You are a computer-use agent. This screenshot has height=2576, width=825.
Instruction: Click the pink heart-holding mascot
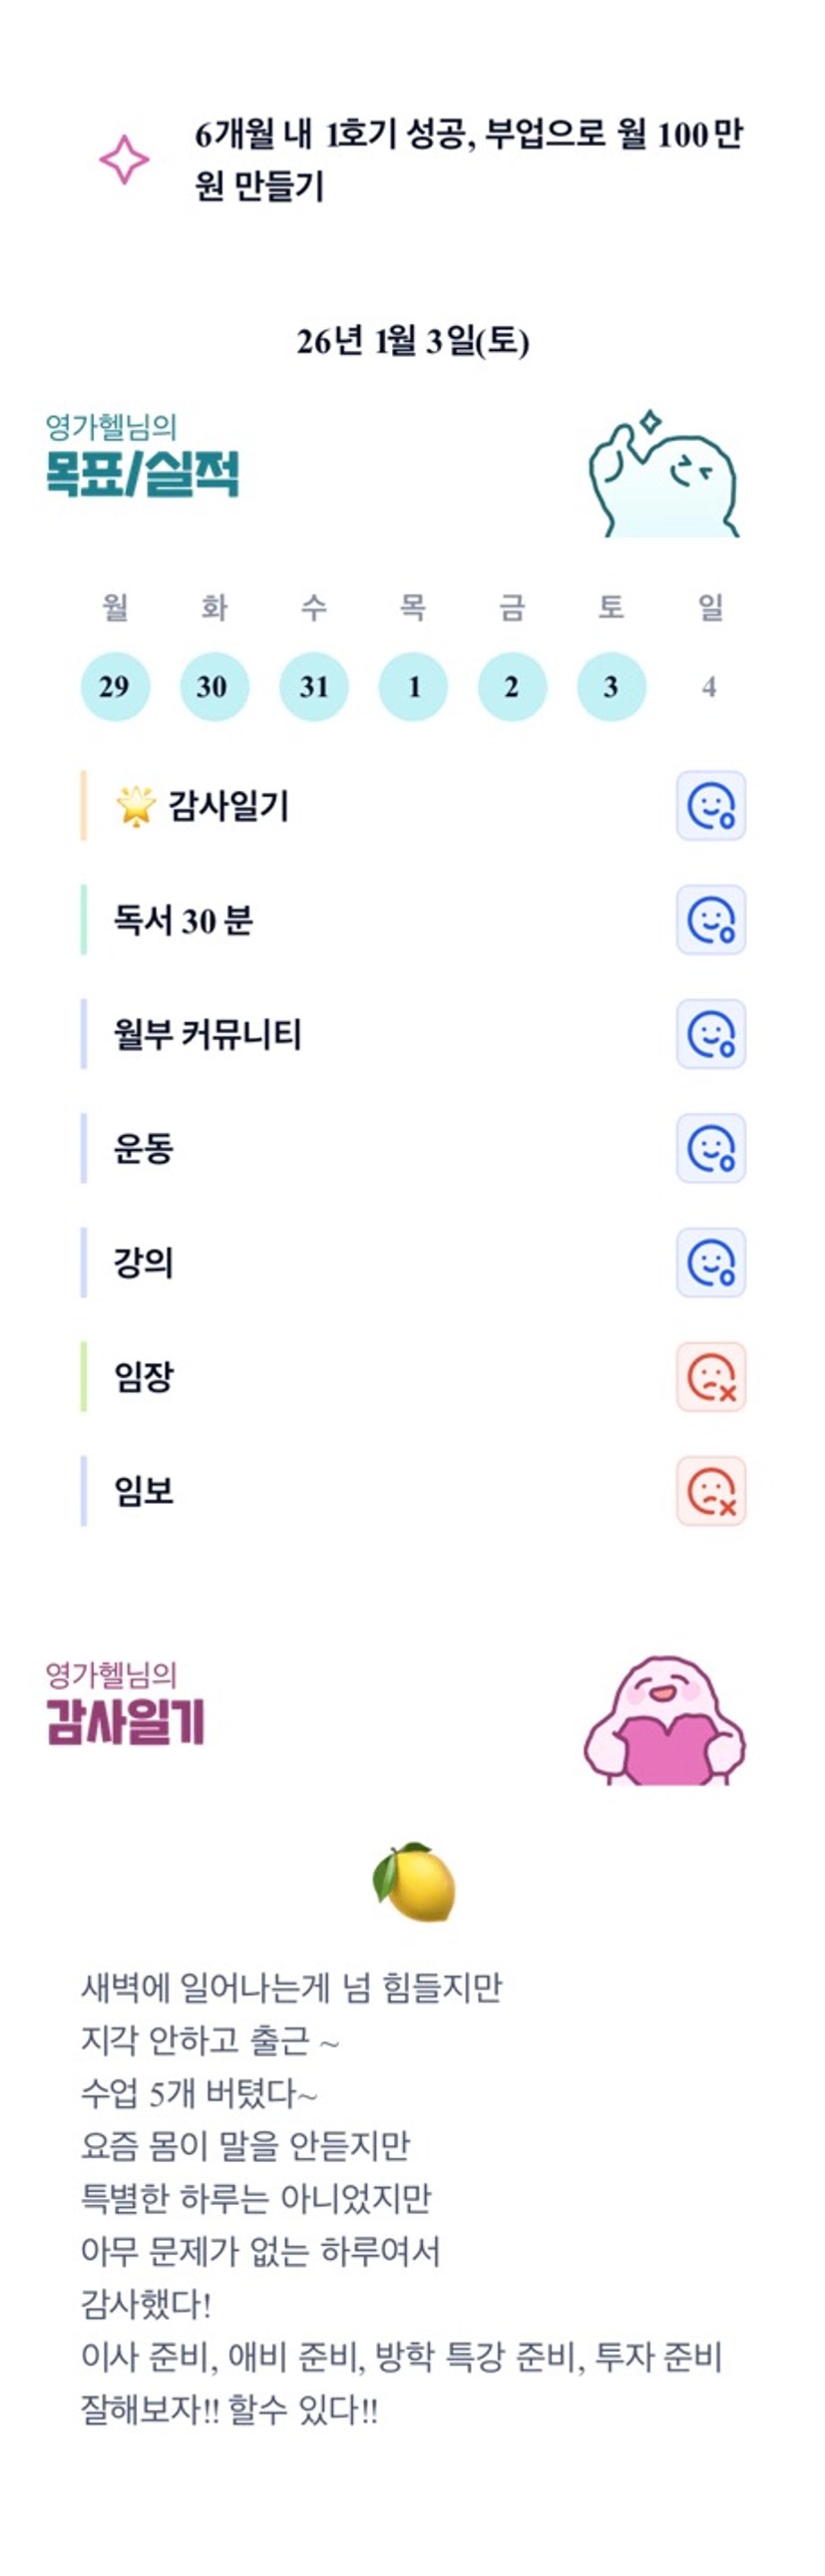664,1720
